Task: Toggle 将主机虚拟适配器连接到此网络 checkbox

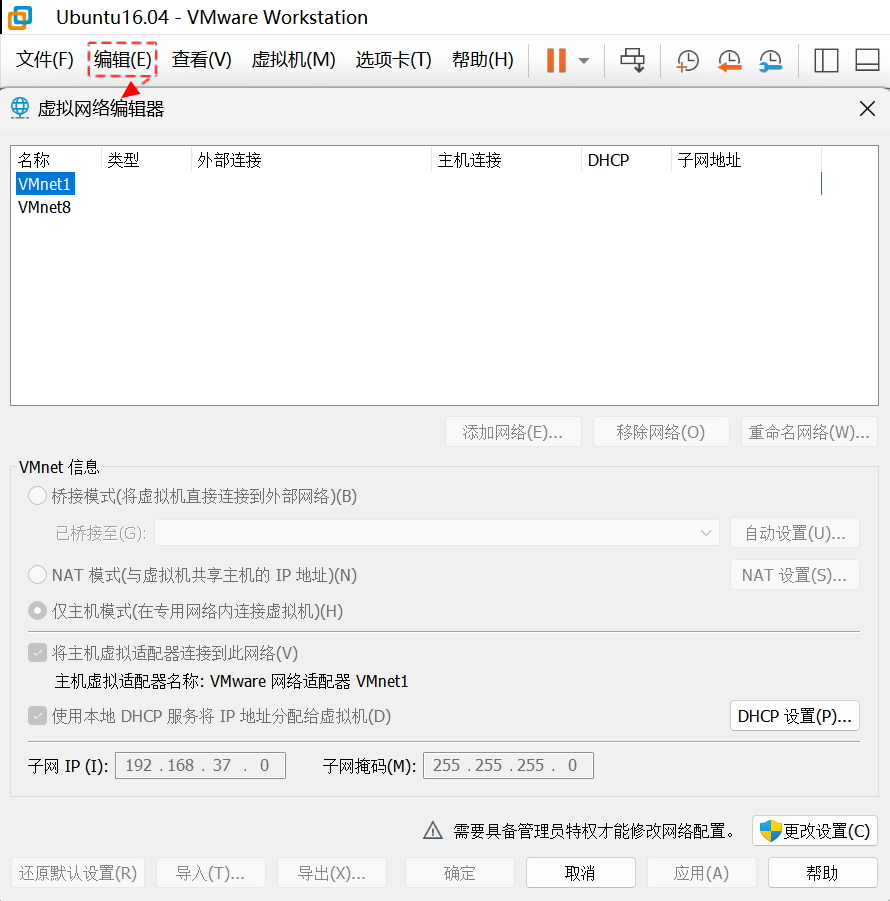Action: click(37, 653)
